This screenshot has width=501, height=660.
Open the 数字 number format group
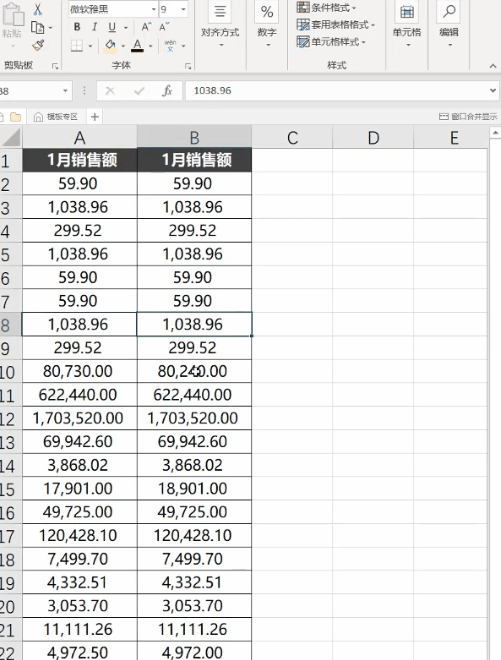(x=267, y=24)
